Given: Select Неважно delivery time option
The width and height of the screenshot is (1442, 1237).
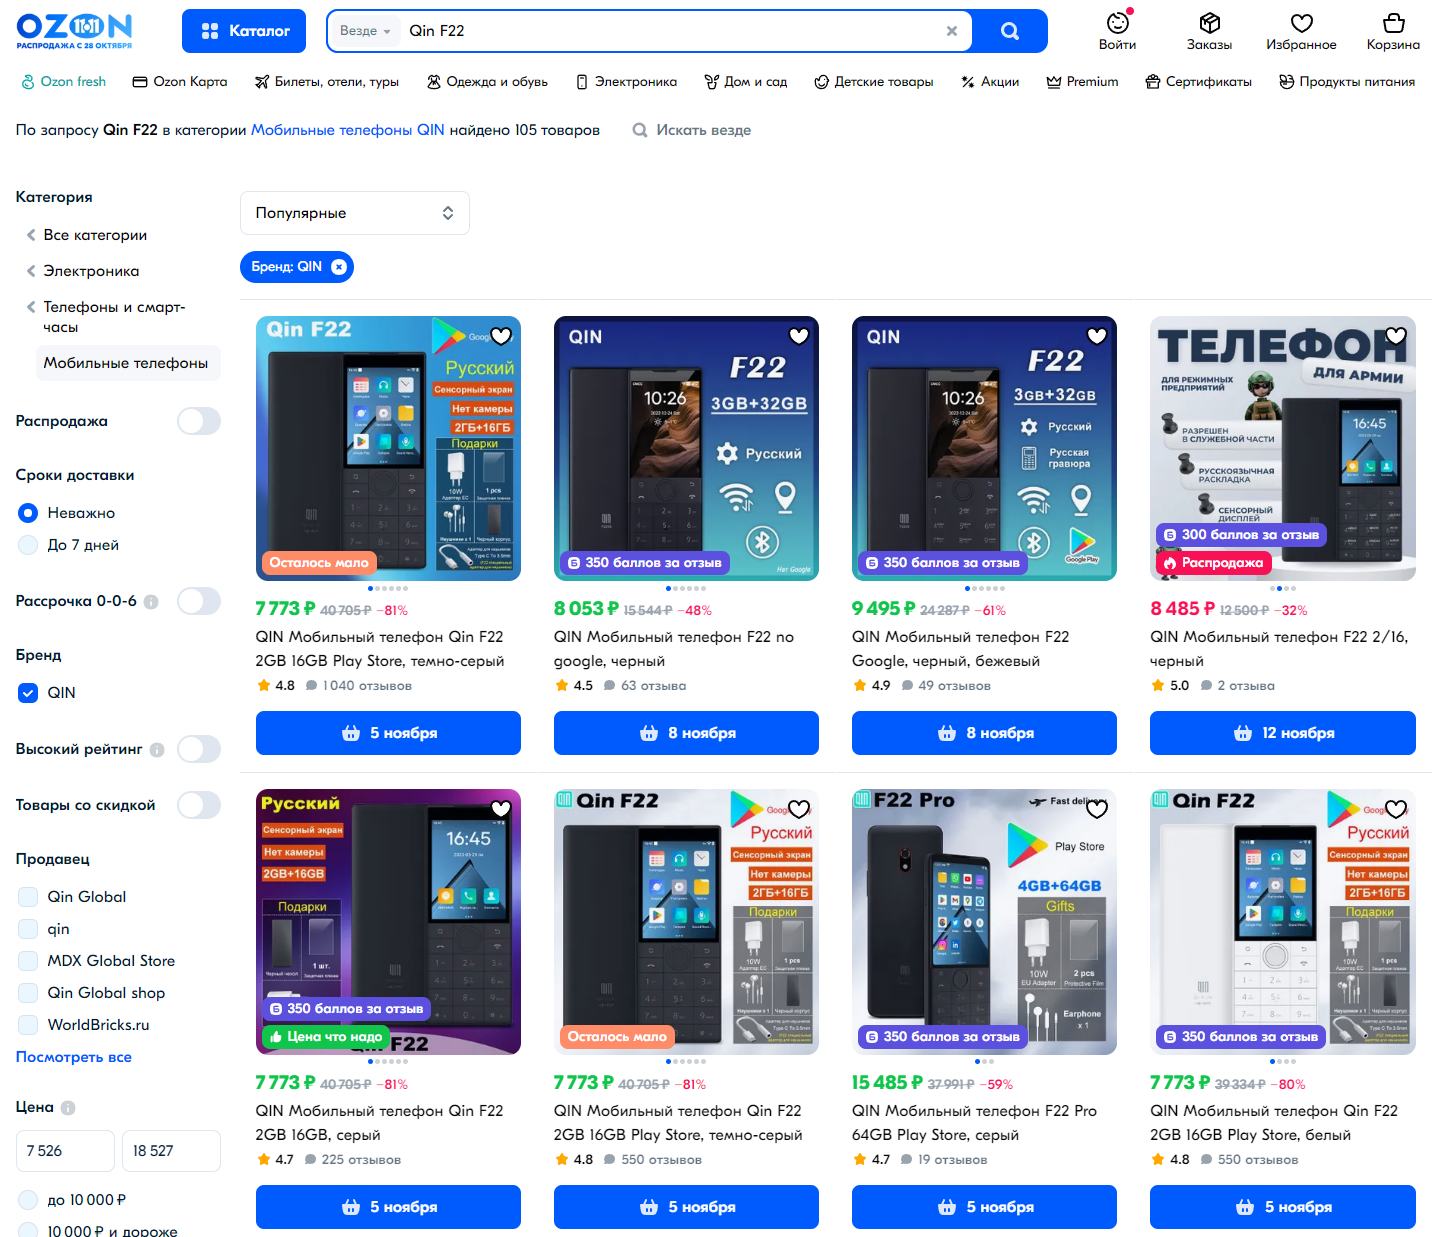Looking at the screenshot, I should click(x=28, y=513).
